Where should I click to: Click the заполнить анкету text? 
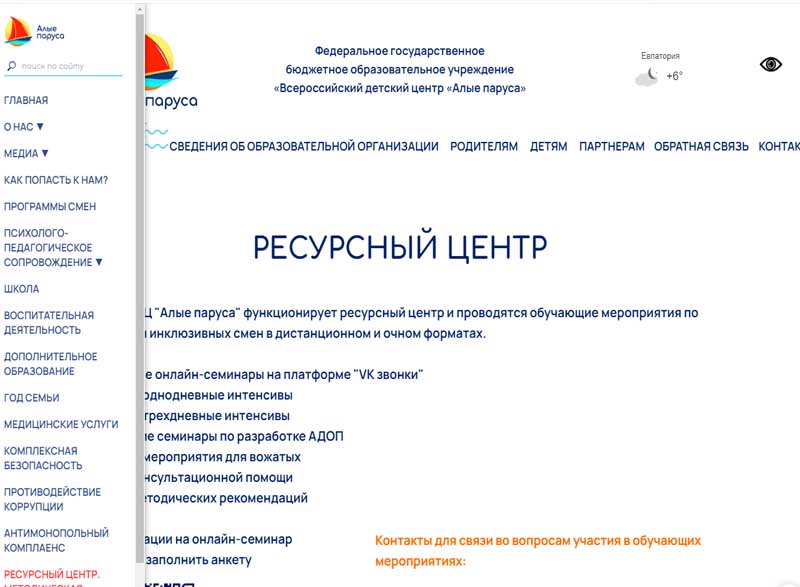[198, 560]
